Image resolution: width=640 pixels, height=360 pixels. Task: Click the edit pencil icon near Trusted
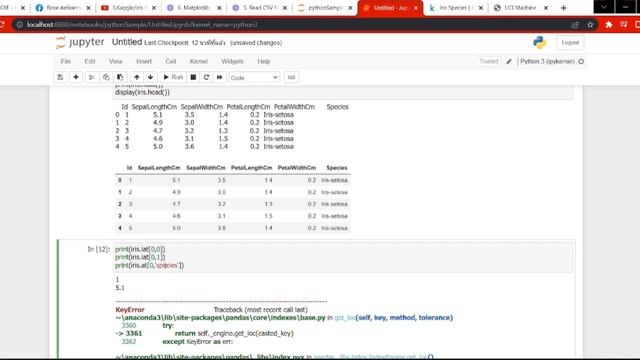click(x=509, y=61)
